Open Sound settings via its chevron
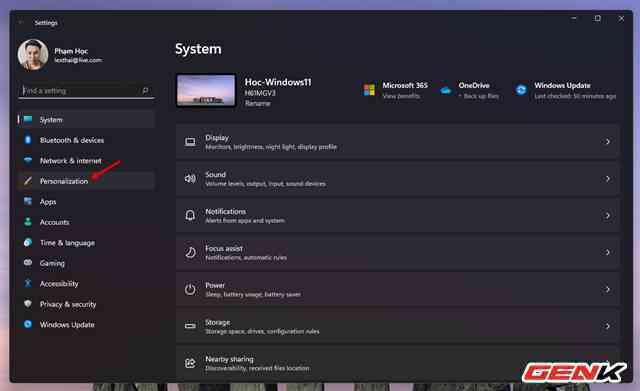The width and height of the screenshot is (640, 391). [607, 179]
